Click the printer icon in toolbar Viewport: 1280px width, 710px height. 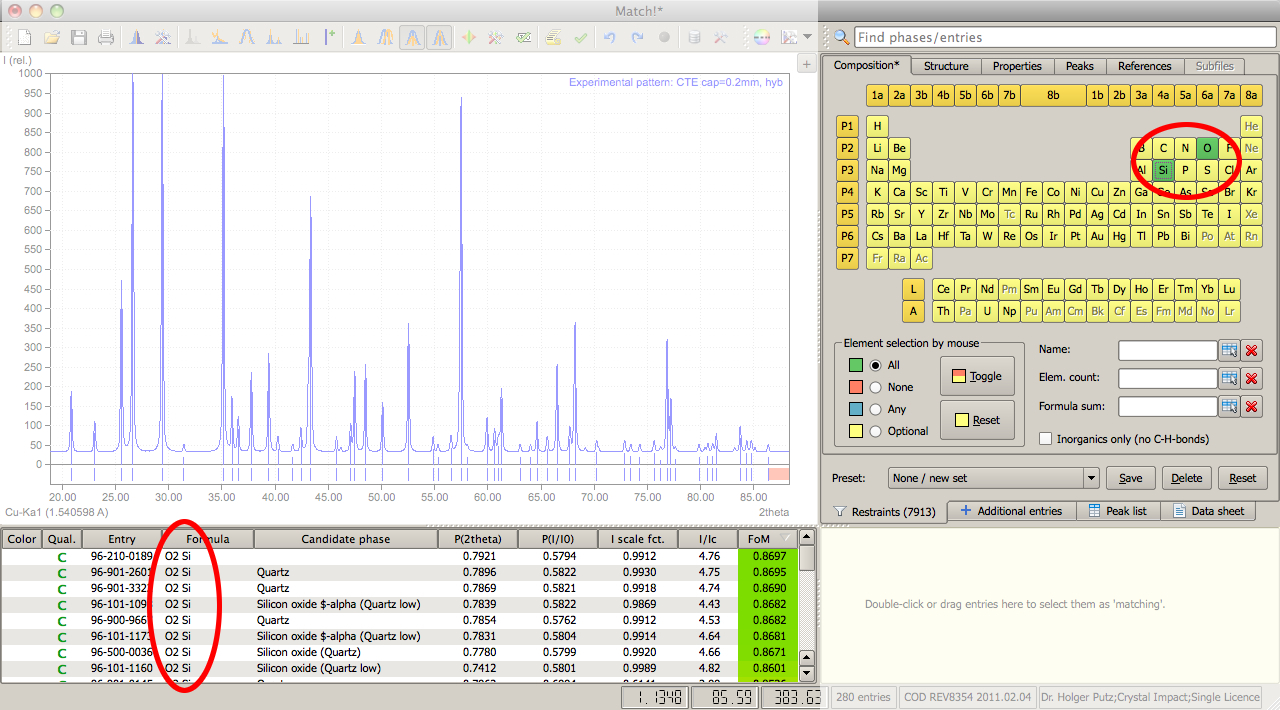click(106, 38)
